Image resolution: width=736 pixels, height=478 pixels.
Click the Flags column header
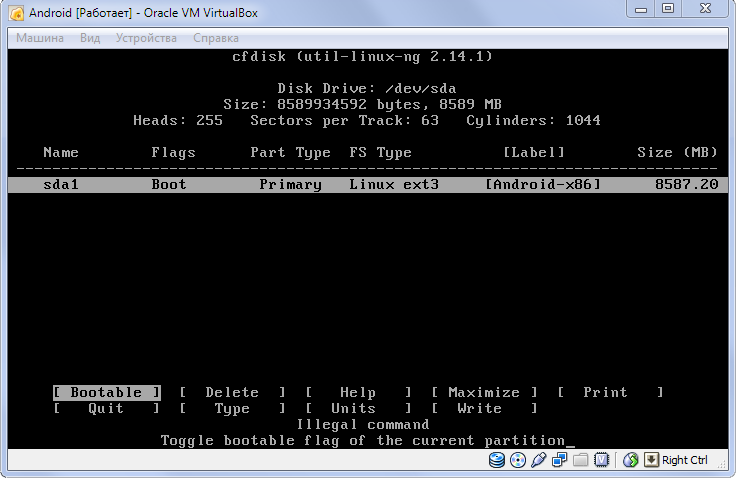(173, 153)
